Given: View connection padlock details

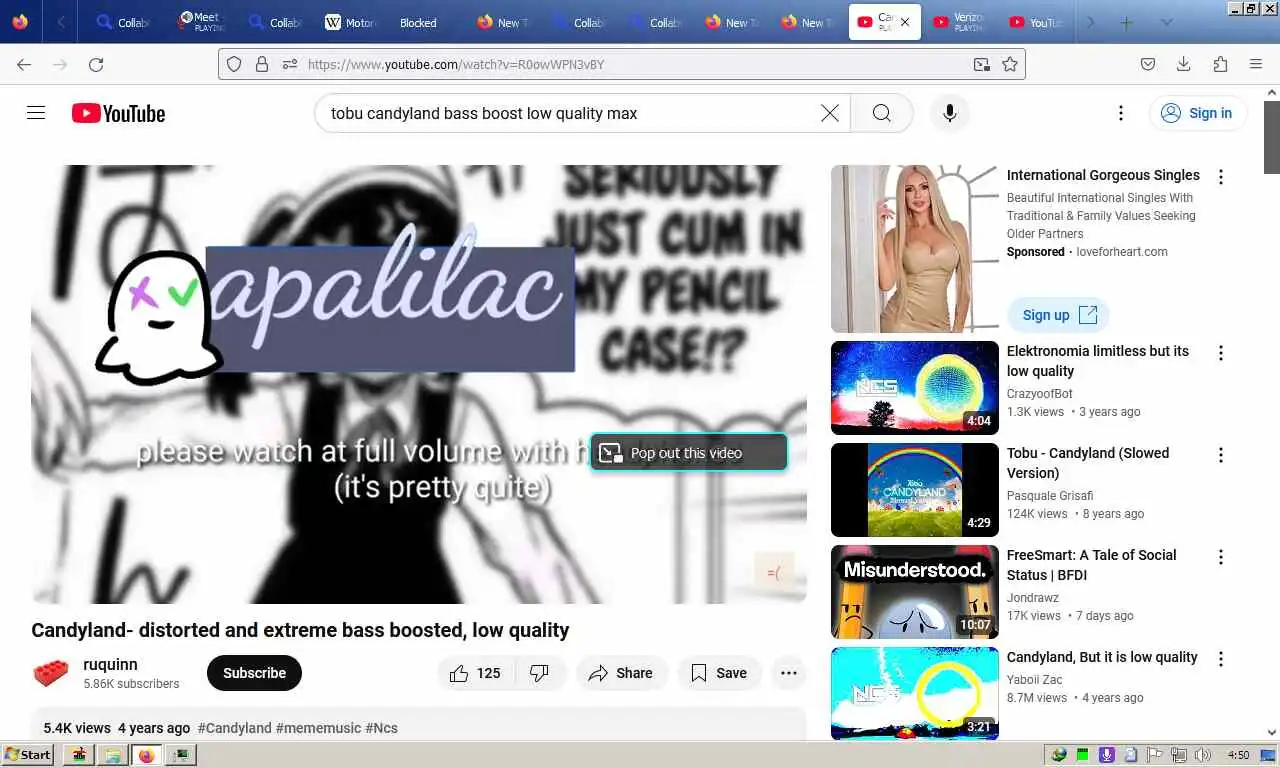Looking at the screenshot, I should tap(262, 64).
